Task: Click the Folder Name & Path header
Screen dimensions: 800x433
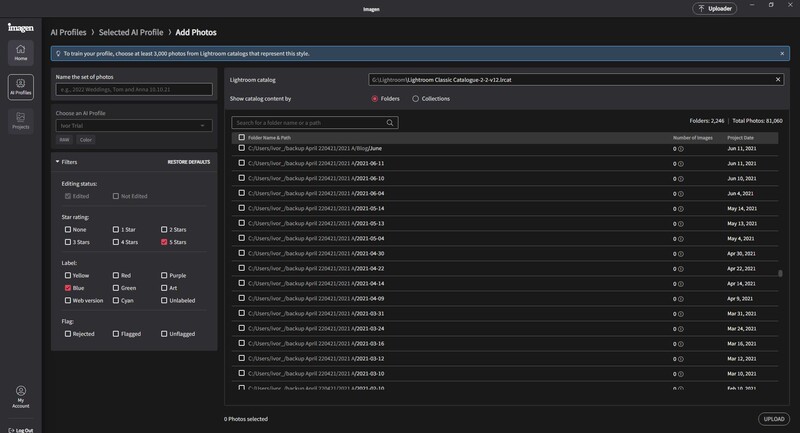Action: (269, 138)
